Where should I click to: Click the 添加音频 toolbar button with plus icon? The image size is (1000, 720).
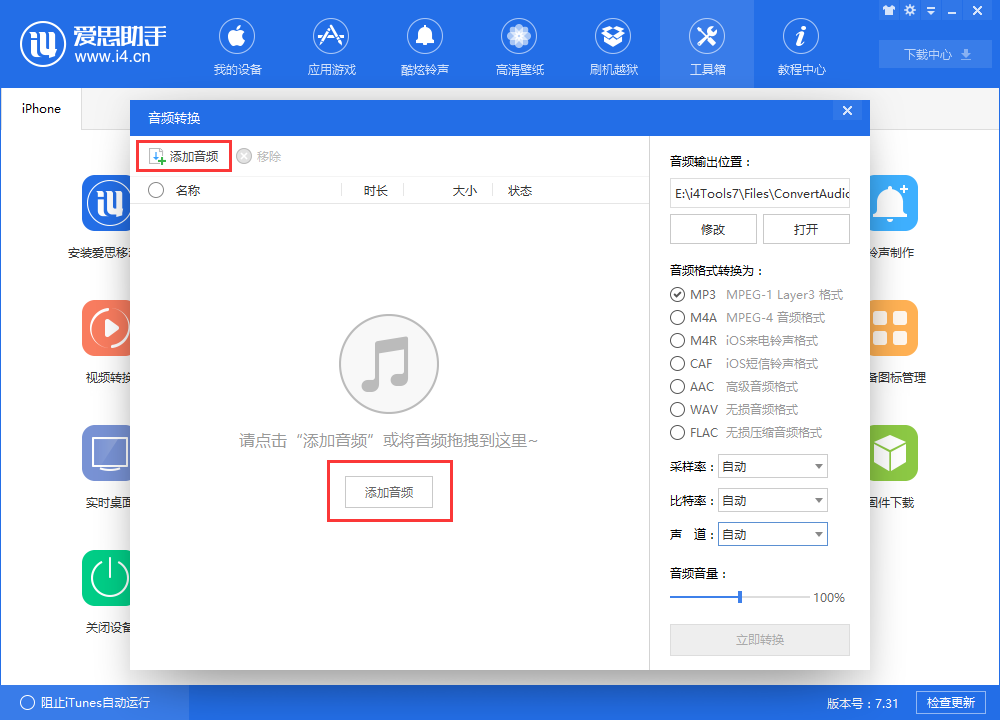(184, 156)
